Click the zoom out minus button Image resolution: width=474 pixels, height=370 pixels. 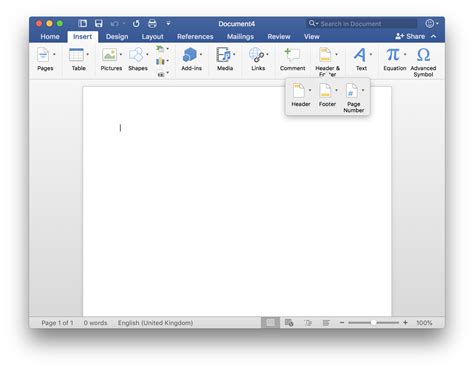(x=342, y=323)
